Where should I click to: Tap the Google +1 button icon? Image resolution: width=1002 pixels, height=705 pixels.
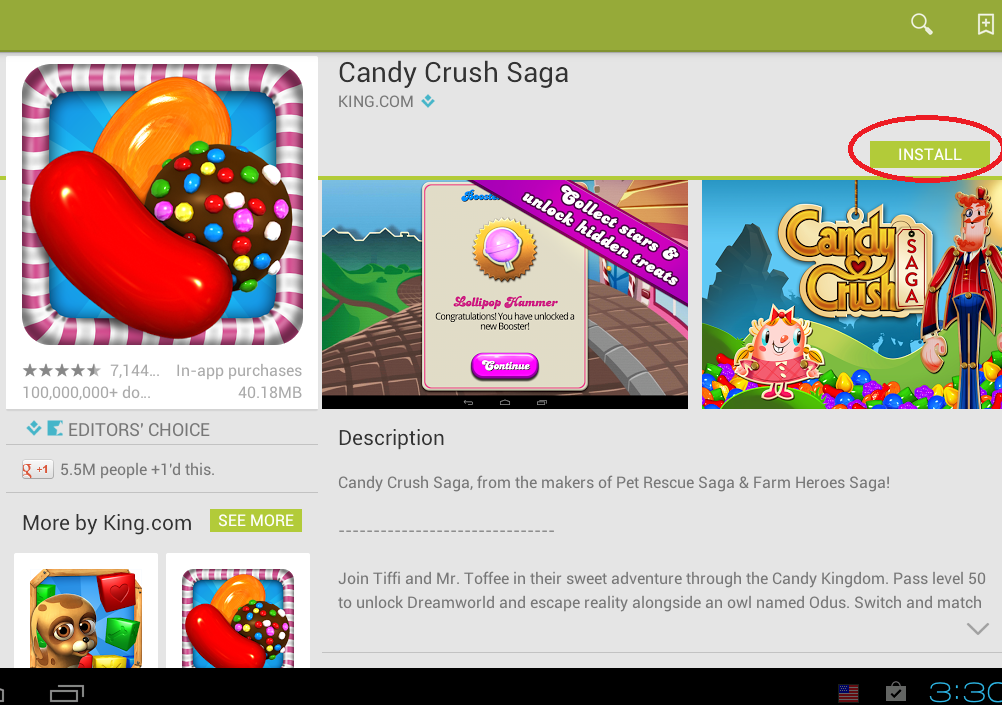click(x=37, y=470)
